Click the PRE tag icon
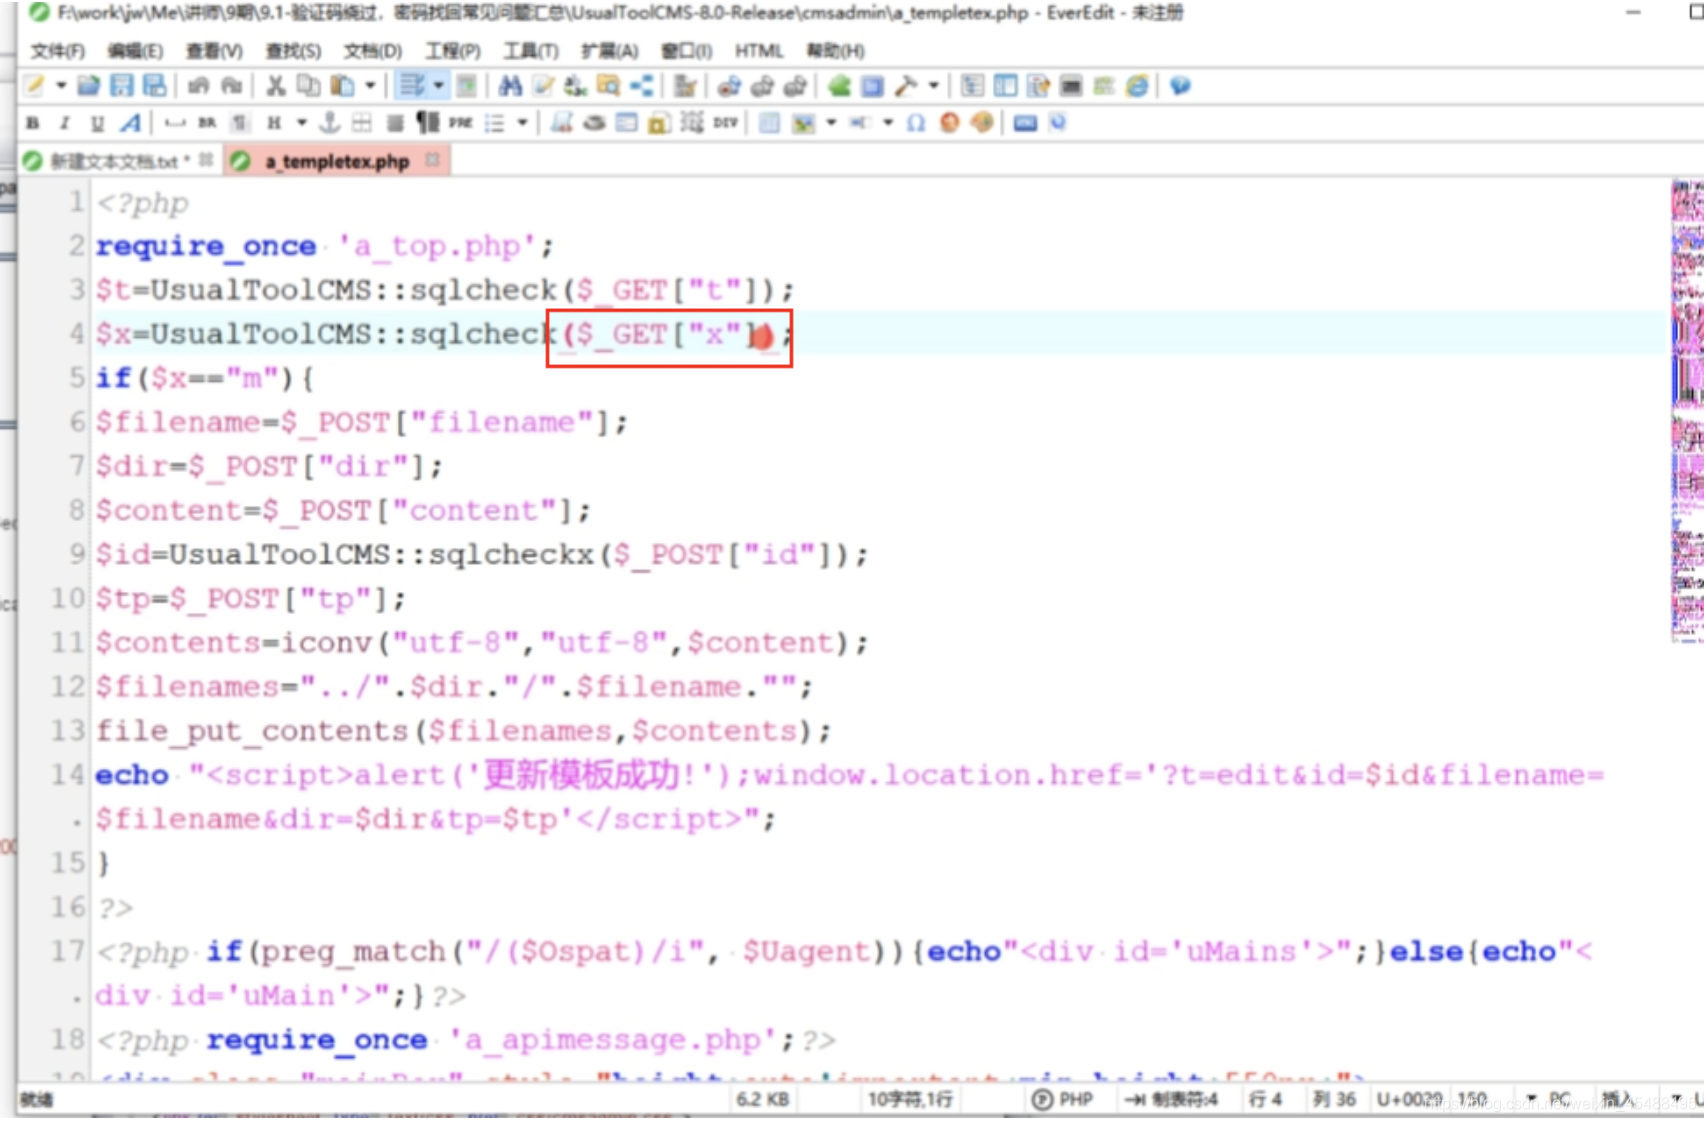This screenshot has height=1122, width=1706. (x=461, y=123)
